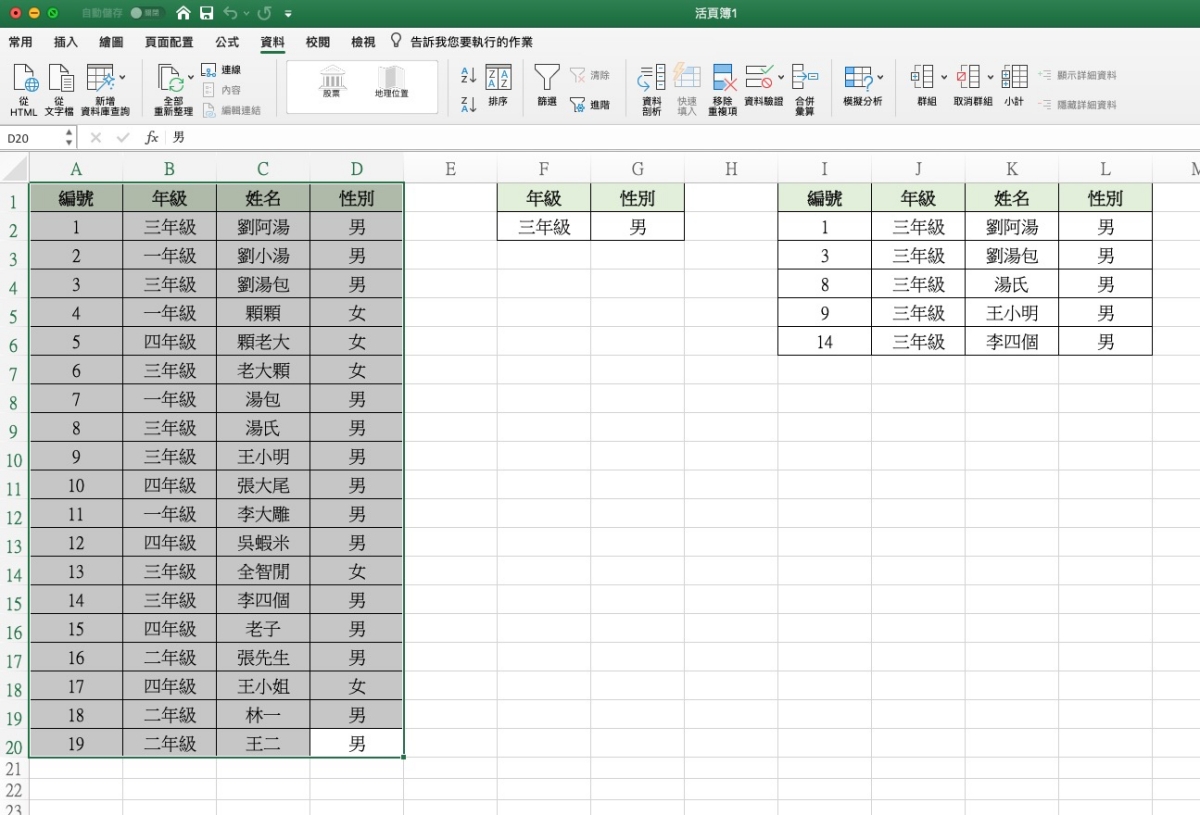Expand the 模擬分析 dropdown arrow
This screenshot has height=815, width=1200.
coord(880,76)
